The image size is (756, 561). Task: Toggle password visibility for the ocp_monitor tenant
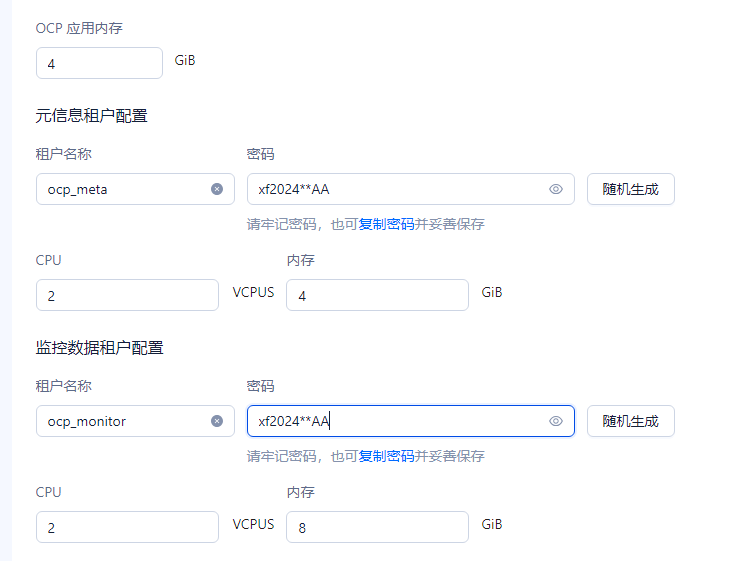tap(556, 421)
